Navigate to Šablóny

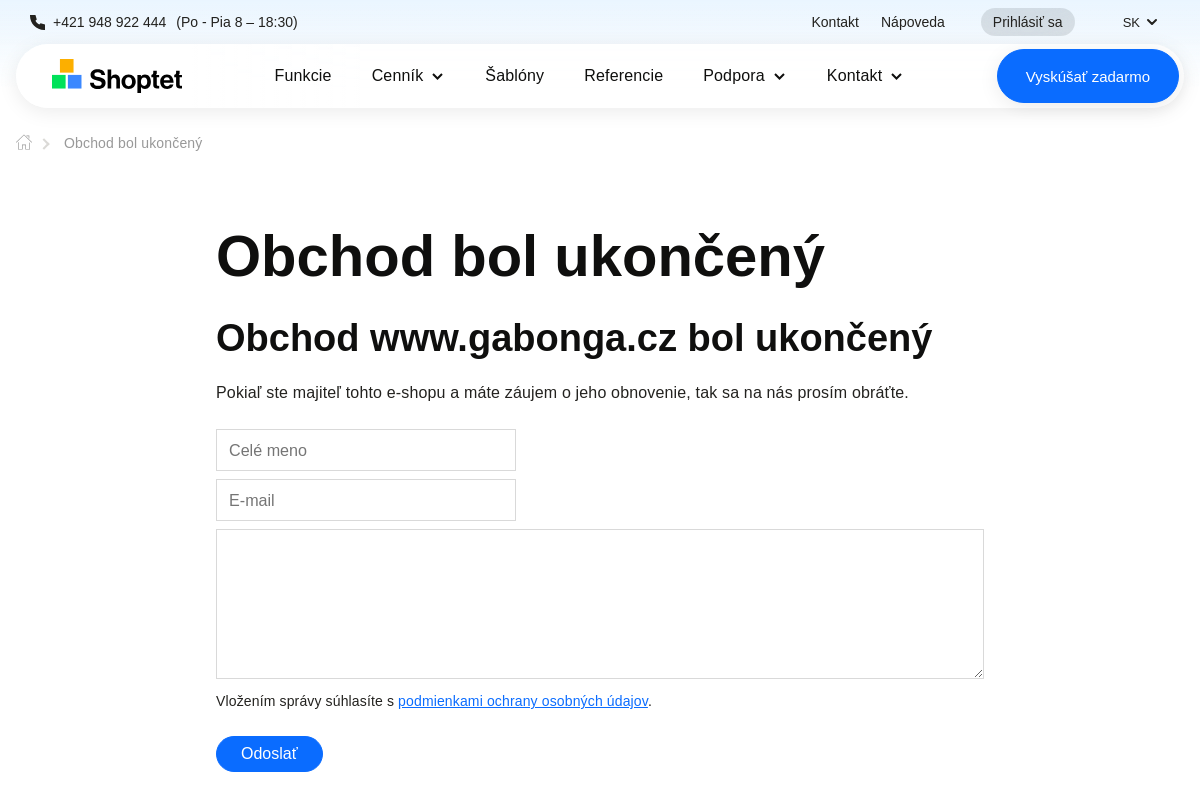click(514, 75)
